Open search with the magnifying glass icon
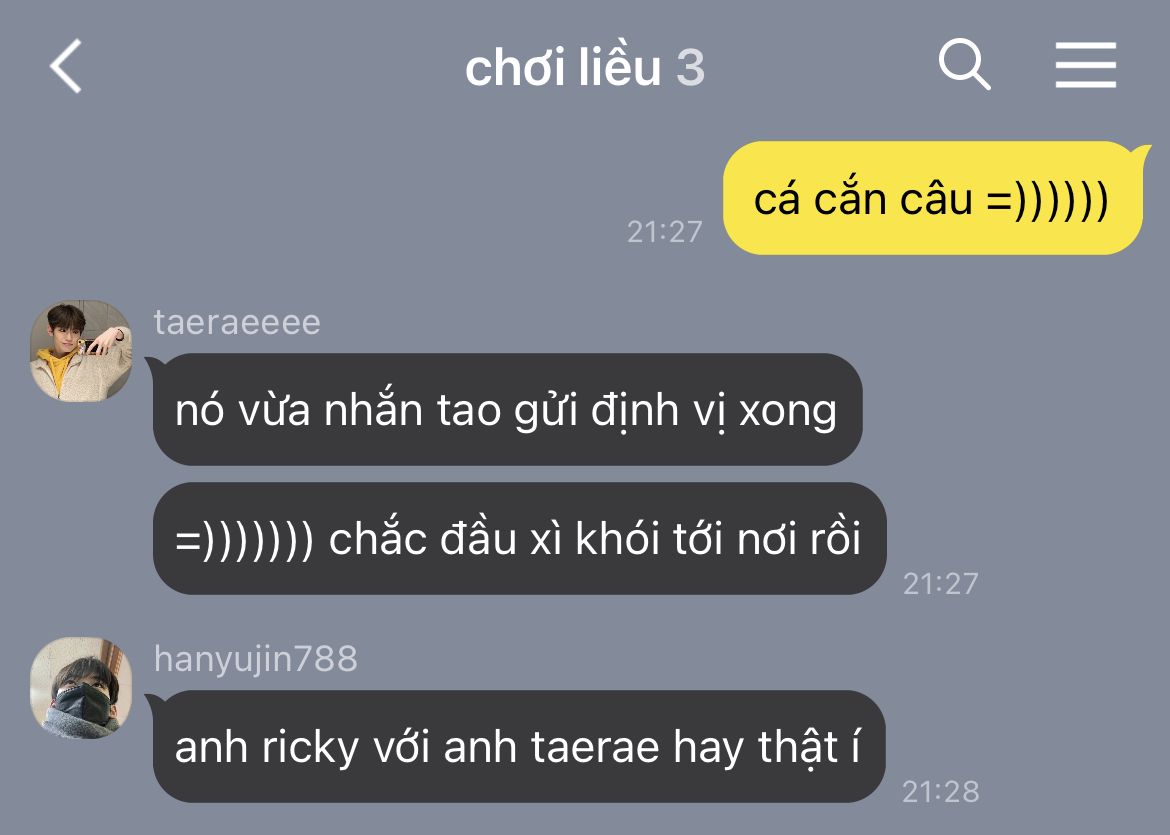The height and width of the screenshot is (835, 1170). click(964, 64)
